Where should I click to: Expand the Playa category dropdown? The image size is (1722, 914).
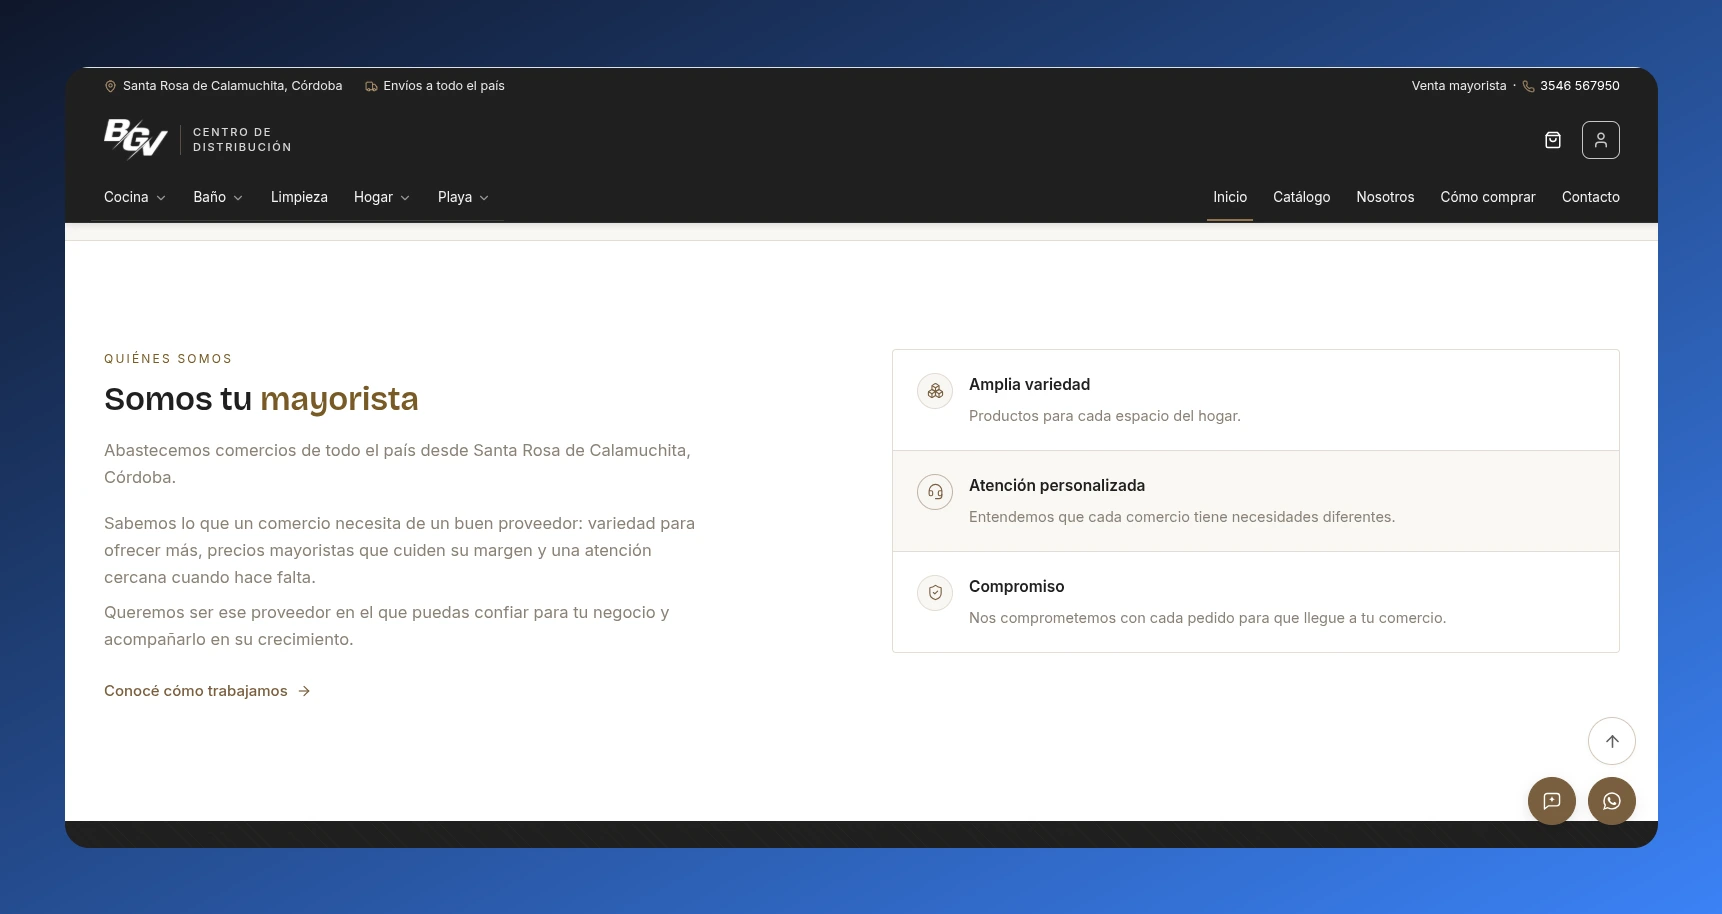tap(464, 197)
